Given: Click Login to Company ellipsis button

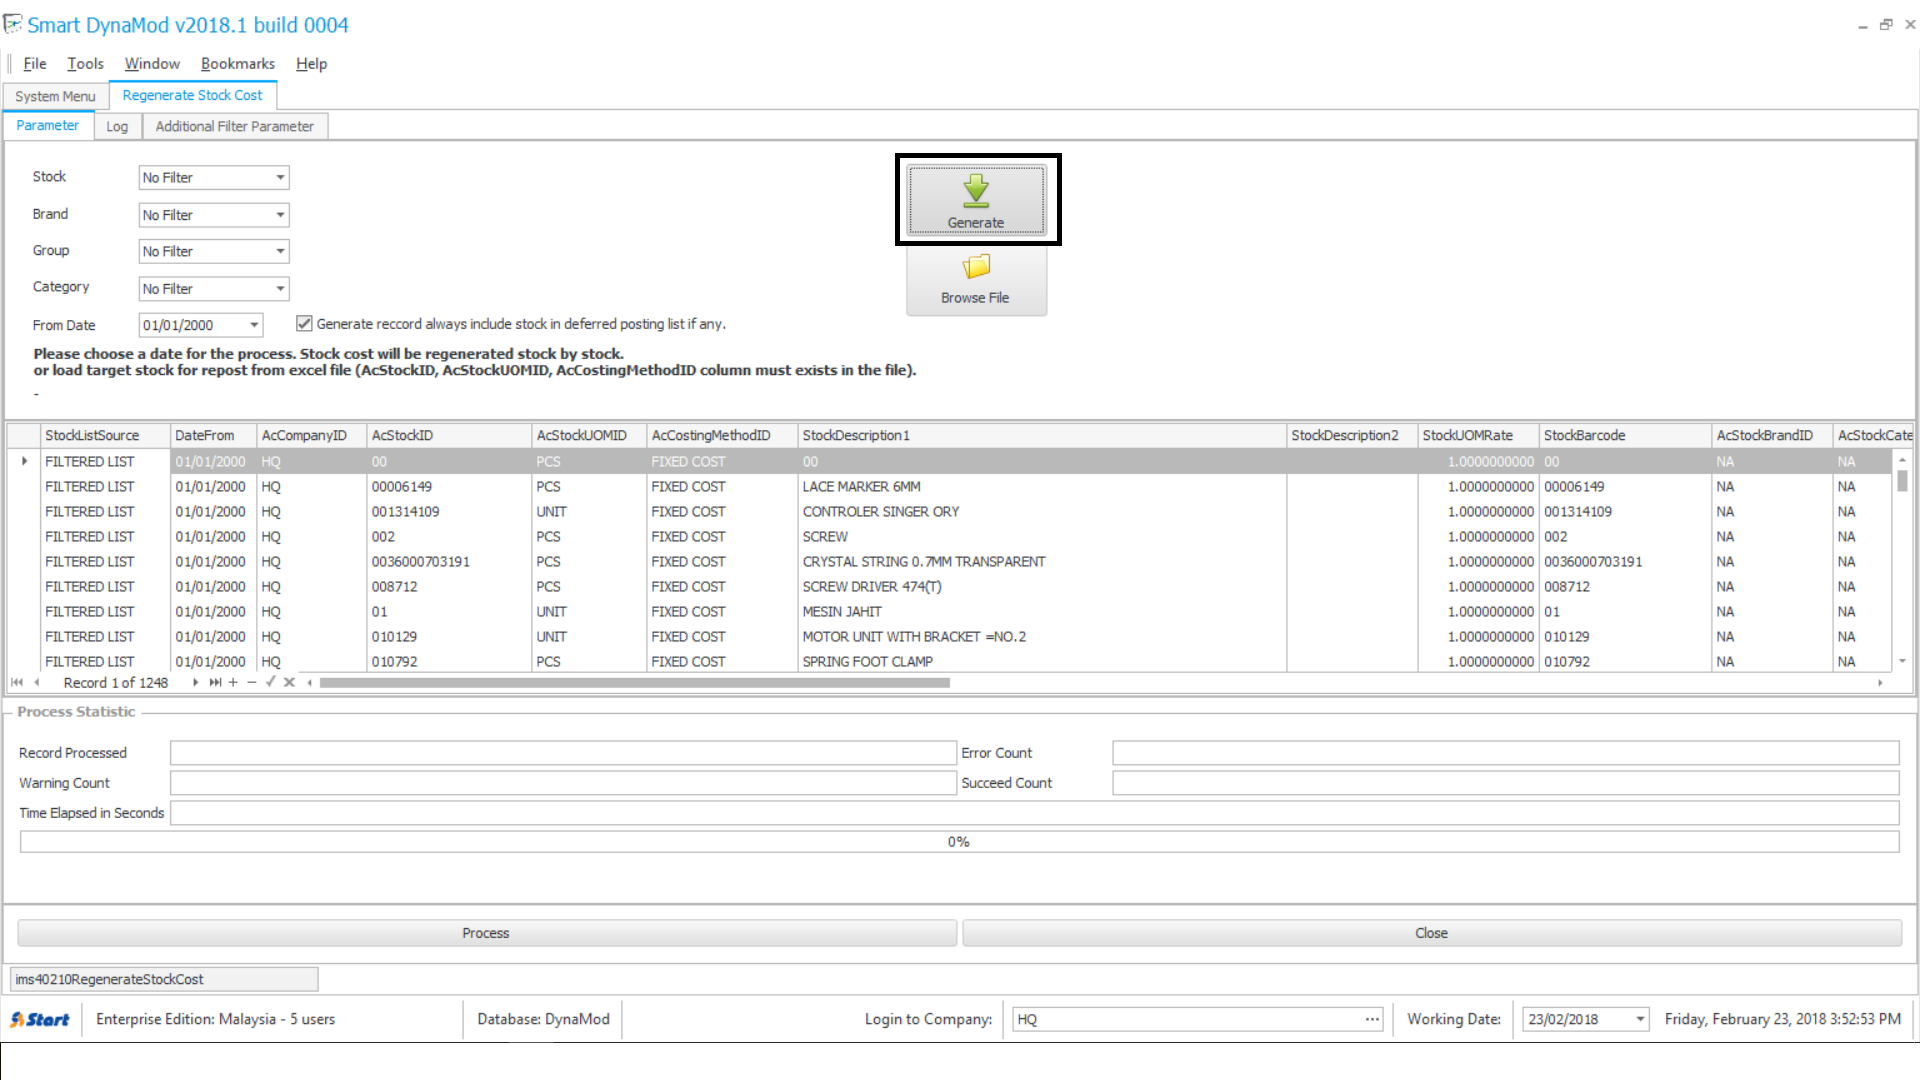Looking at the screenshot, I should (1372, 1019).
